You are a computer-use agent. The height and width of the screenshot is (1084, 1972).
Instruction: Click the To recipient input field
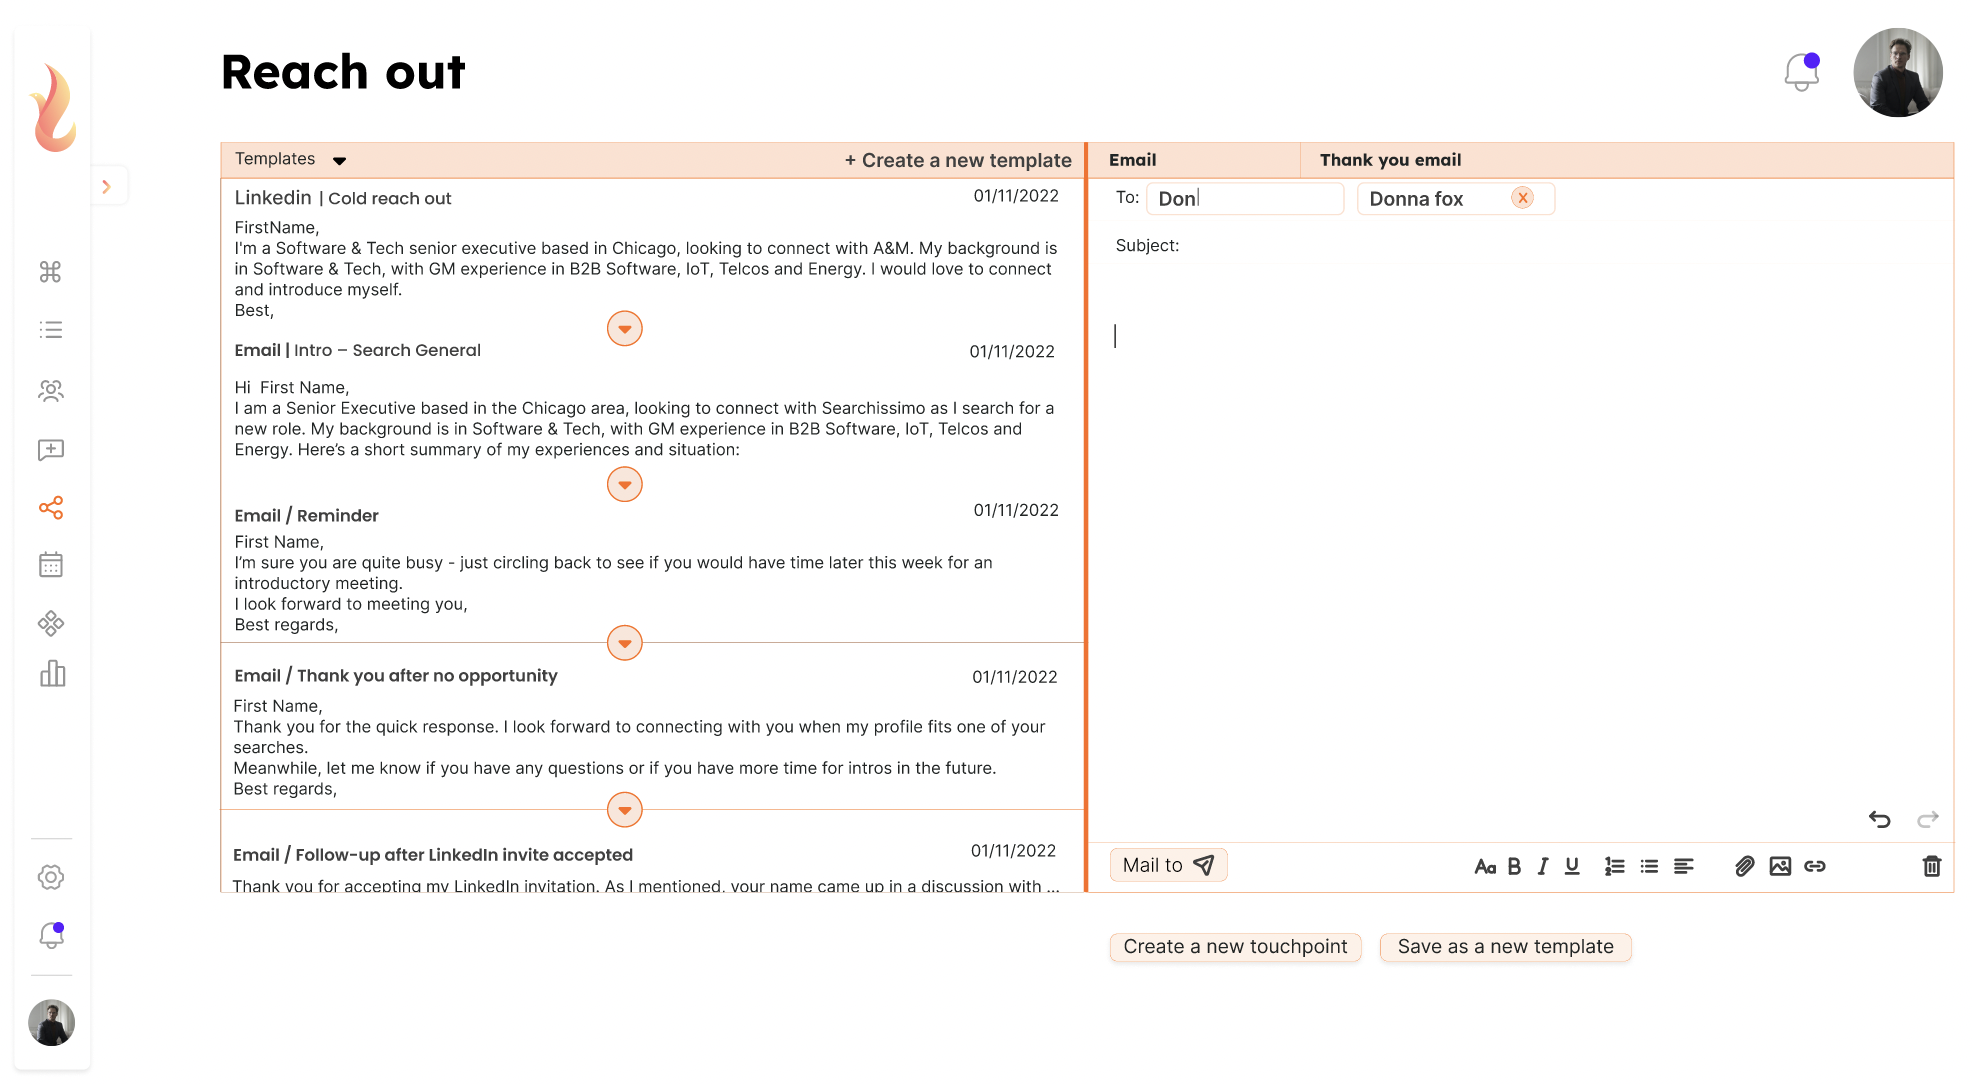click(x=1244, y=198)
